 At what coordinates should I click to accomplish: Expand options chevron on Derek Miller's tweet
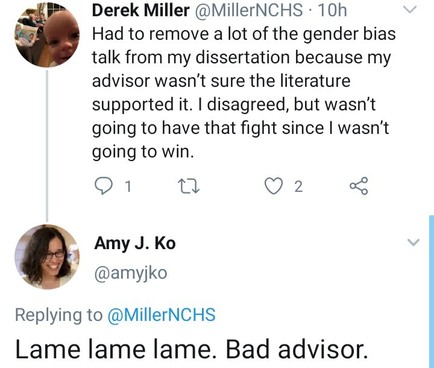[x=411, y=10]
